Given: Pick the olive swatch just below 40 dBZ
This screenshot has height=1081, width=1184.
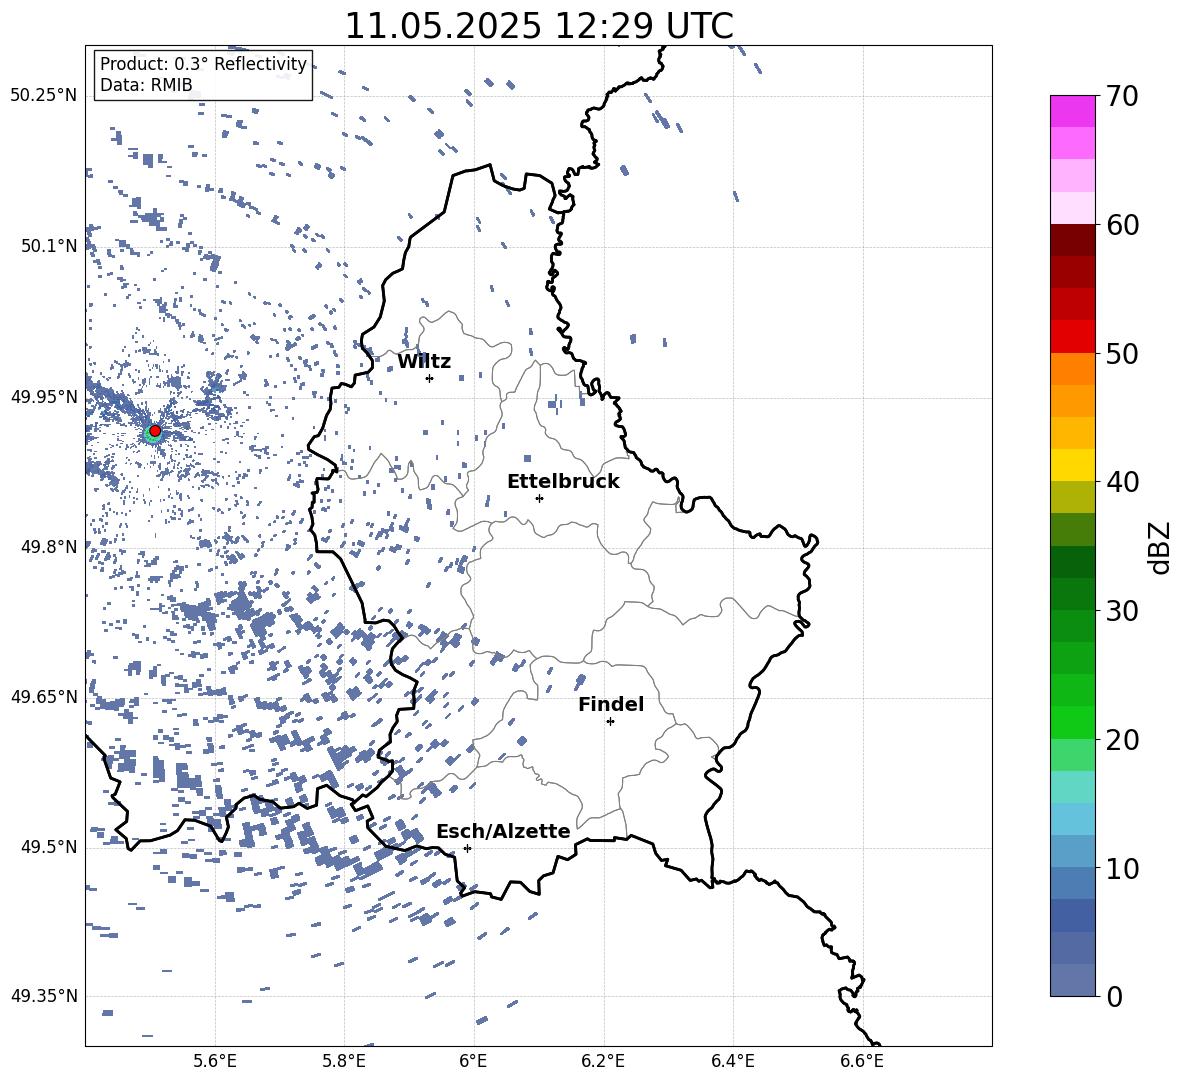Looking at the screenshot, I should click(x=1073, y=497).
